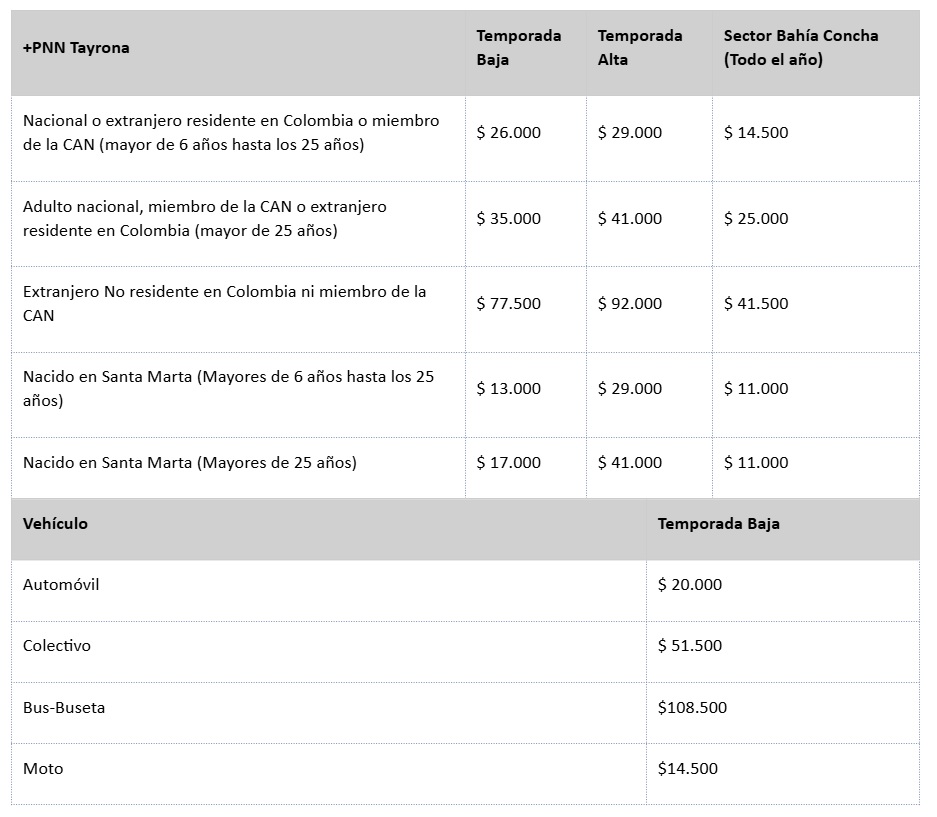Image resolution: width=937 pixels, height=817 pixels.
Task: Click the $26.000 low season price
Action: pyautogui.click(x=509, y=133)
